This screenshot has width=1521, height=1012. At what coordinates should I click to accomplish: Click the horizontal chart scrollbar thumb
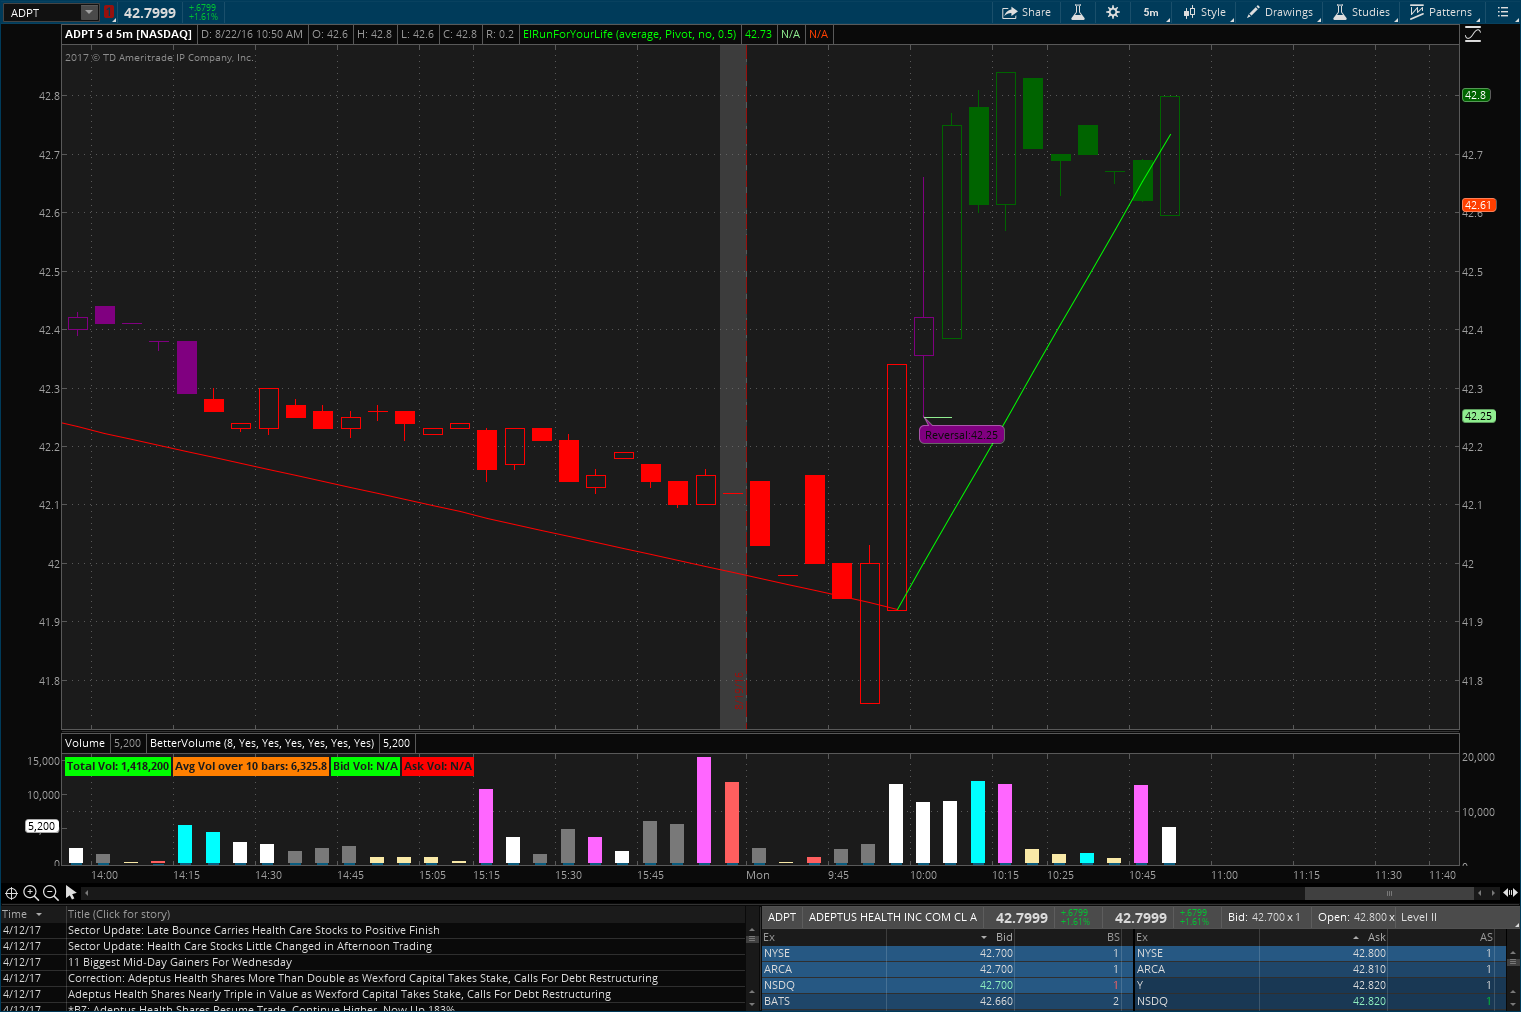point(1389,893)
